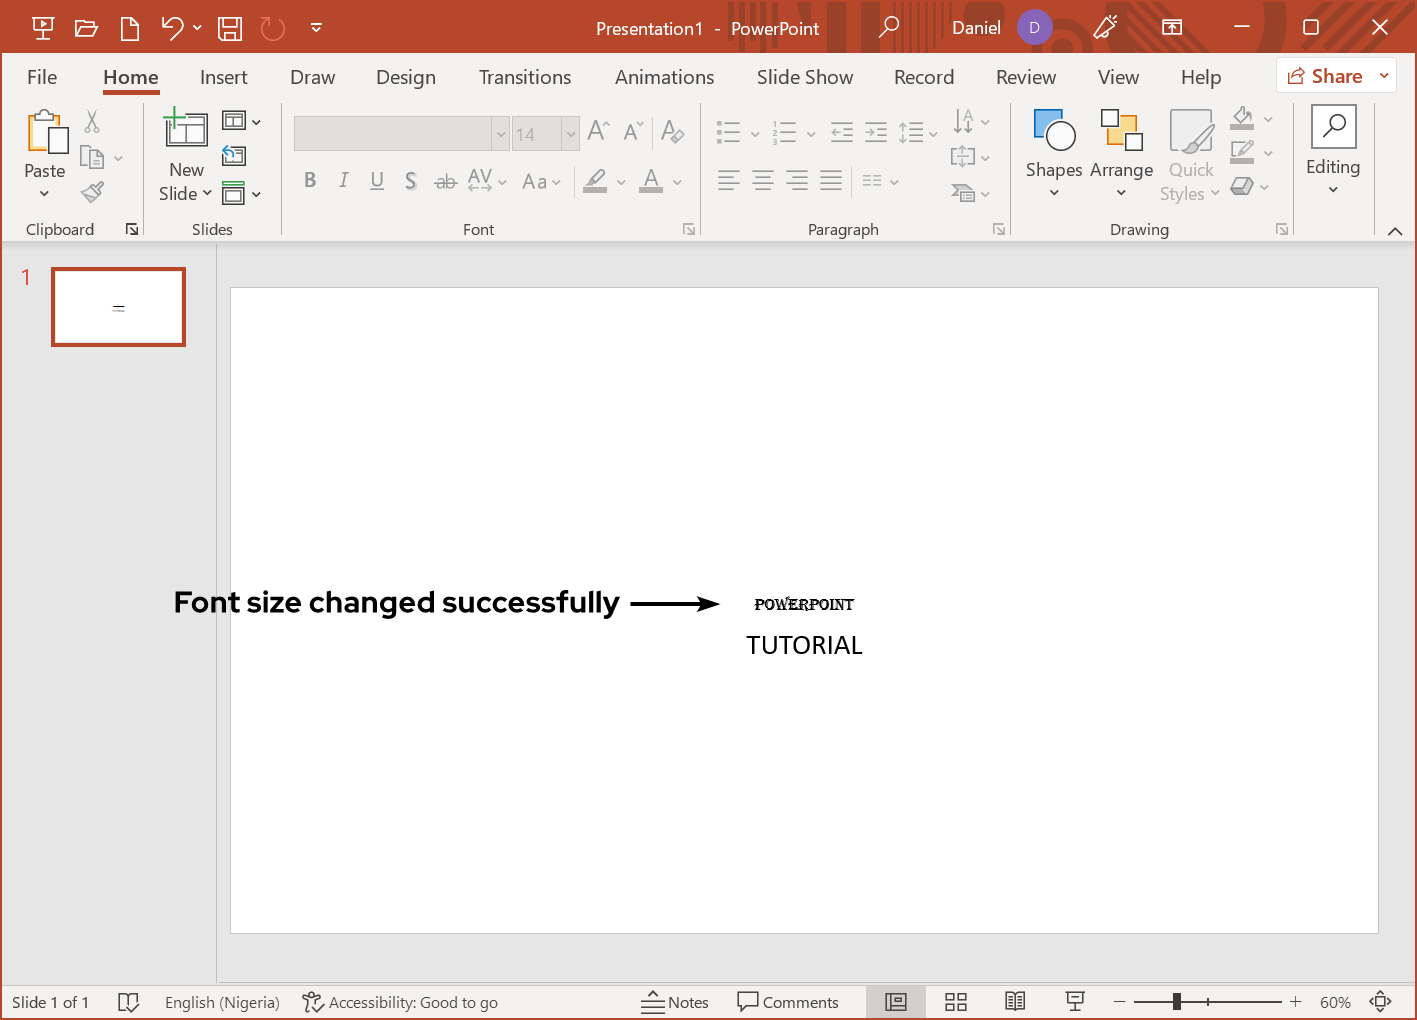Expand the font size dropdown
Screen dimensions: 1417x1020
(x=571, y=134)
